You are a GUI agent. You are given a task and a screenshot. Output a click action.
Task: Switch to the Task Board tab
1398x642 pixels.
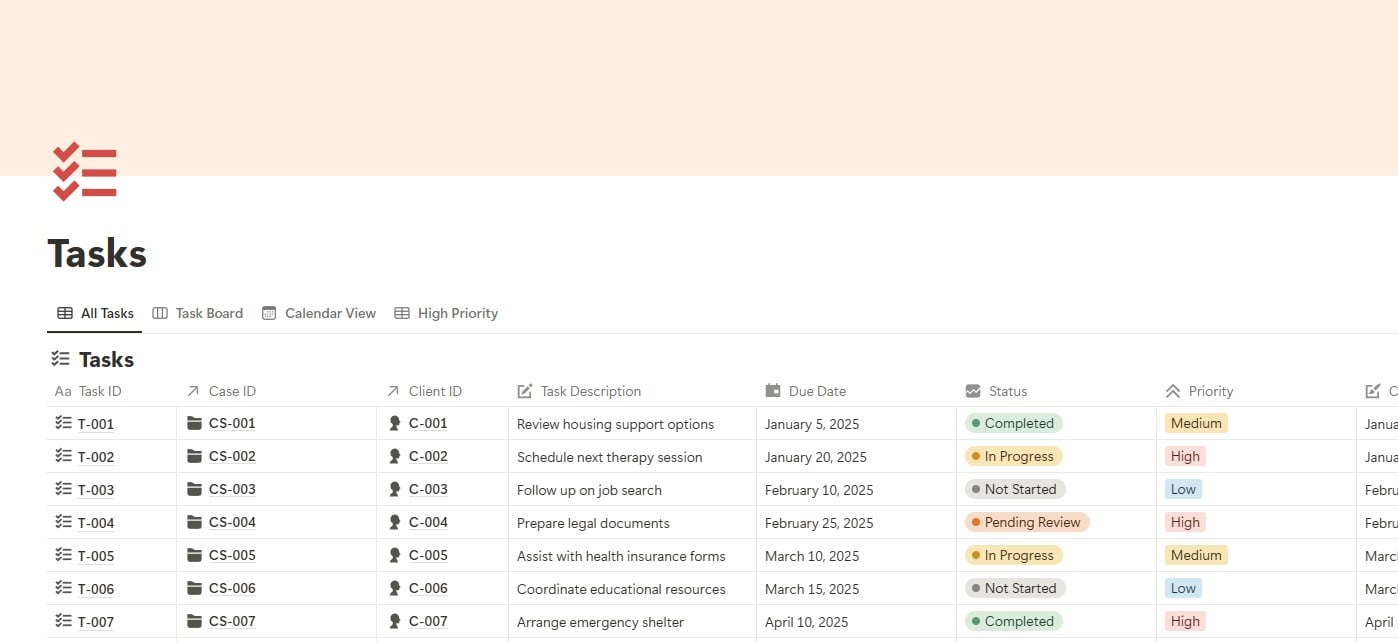coord(198,313)
